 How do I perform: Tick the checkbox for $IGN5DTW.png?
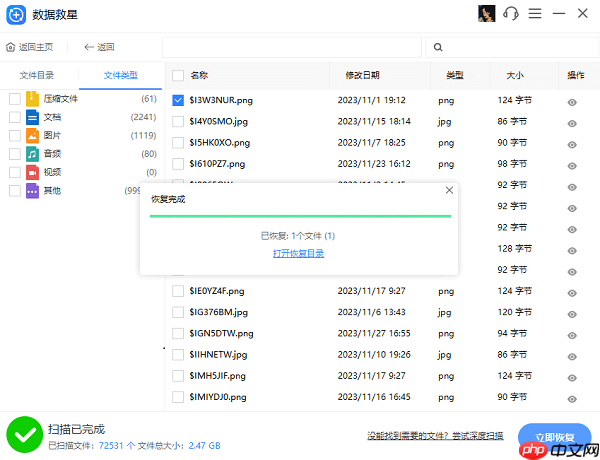178,333
